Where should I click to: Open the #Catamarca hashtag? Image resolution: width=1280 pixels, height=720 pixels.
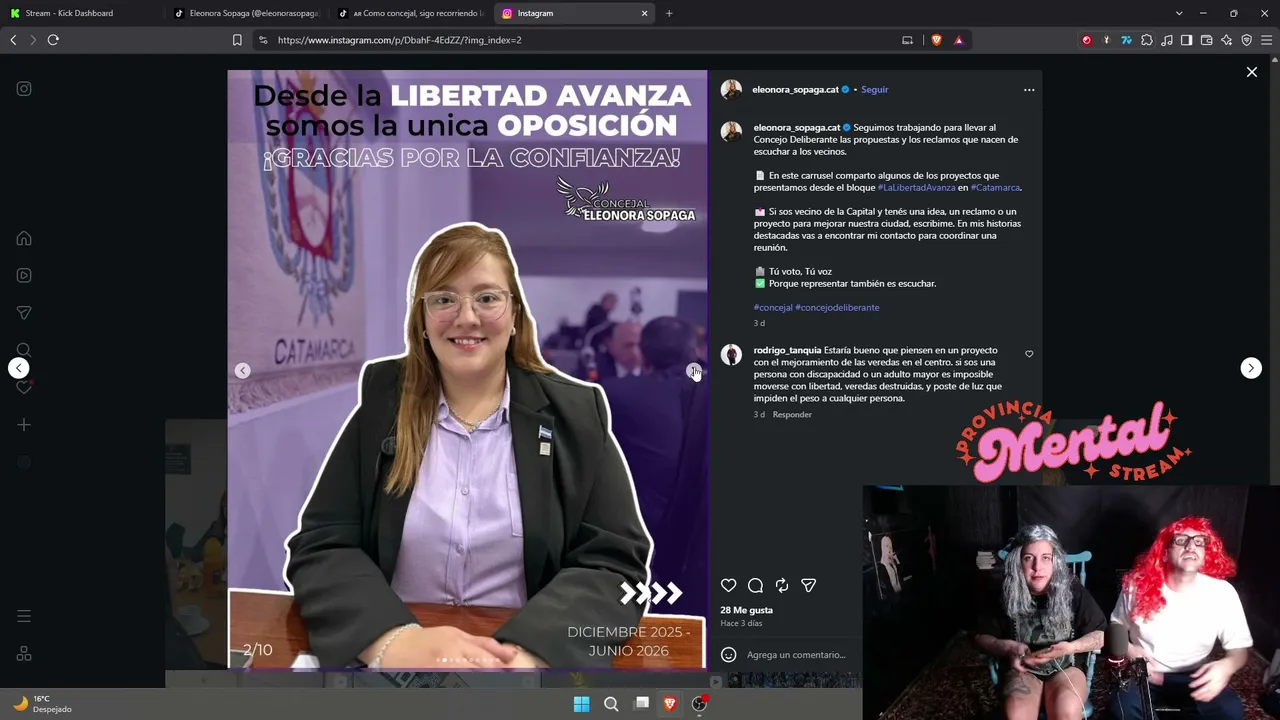point(995,188)
